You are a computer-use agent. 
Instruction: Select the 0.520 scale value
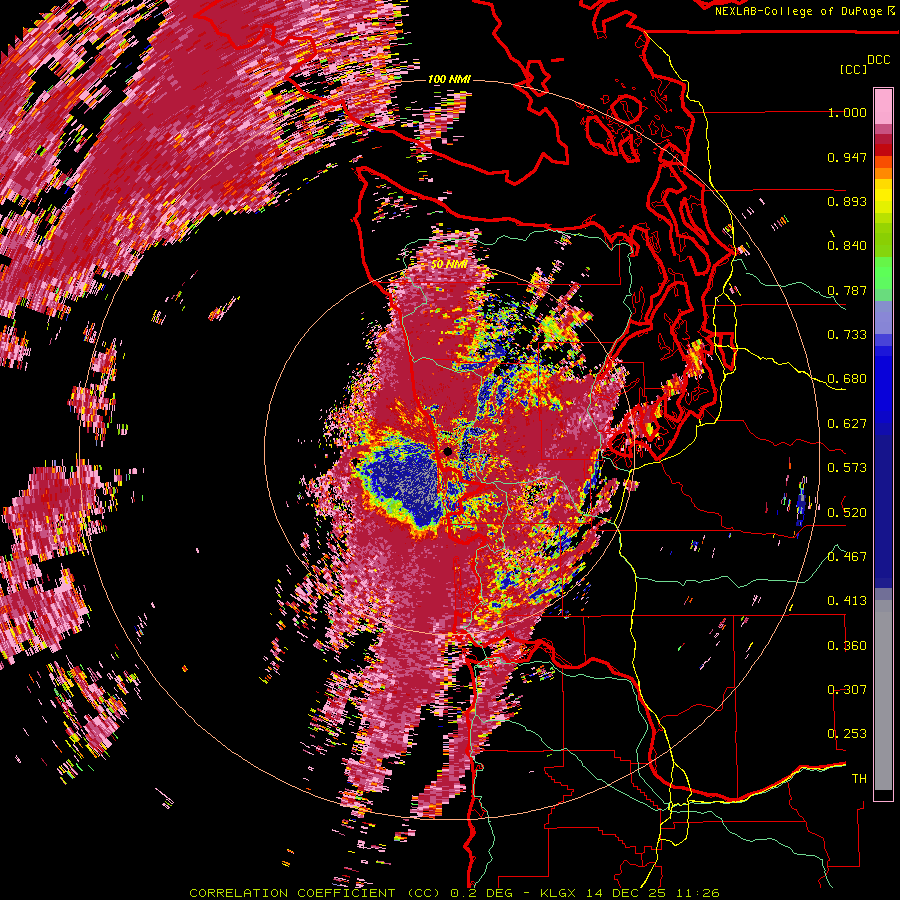pos(847,513)
